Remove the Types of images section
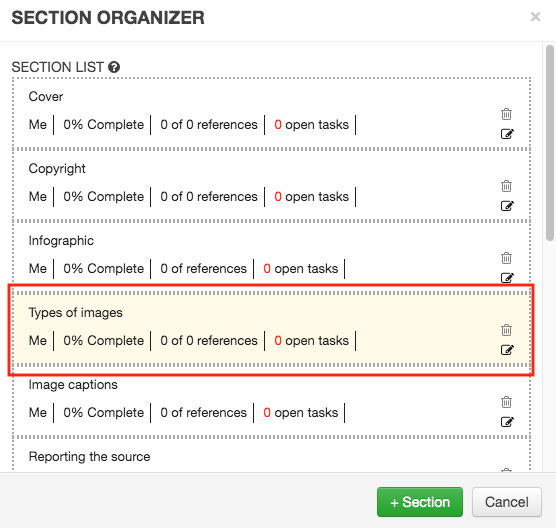 pos(506,330)
